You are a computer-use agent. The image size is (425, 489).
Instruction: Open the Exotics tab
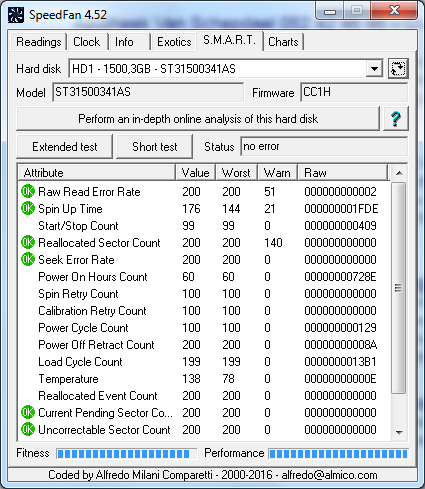click(174, 42)
